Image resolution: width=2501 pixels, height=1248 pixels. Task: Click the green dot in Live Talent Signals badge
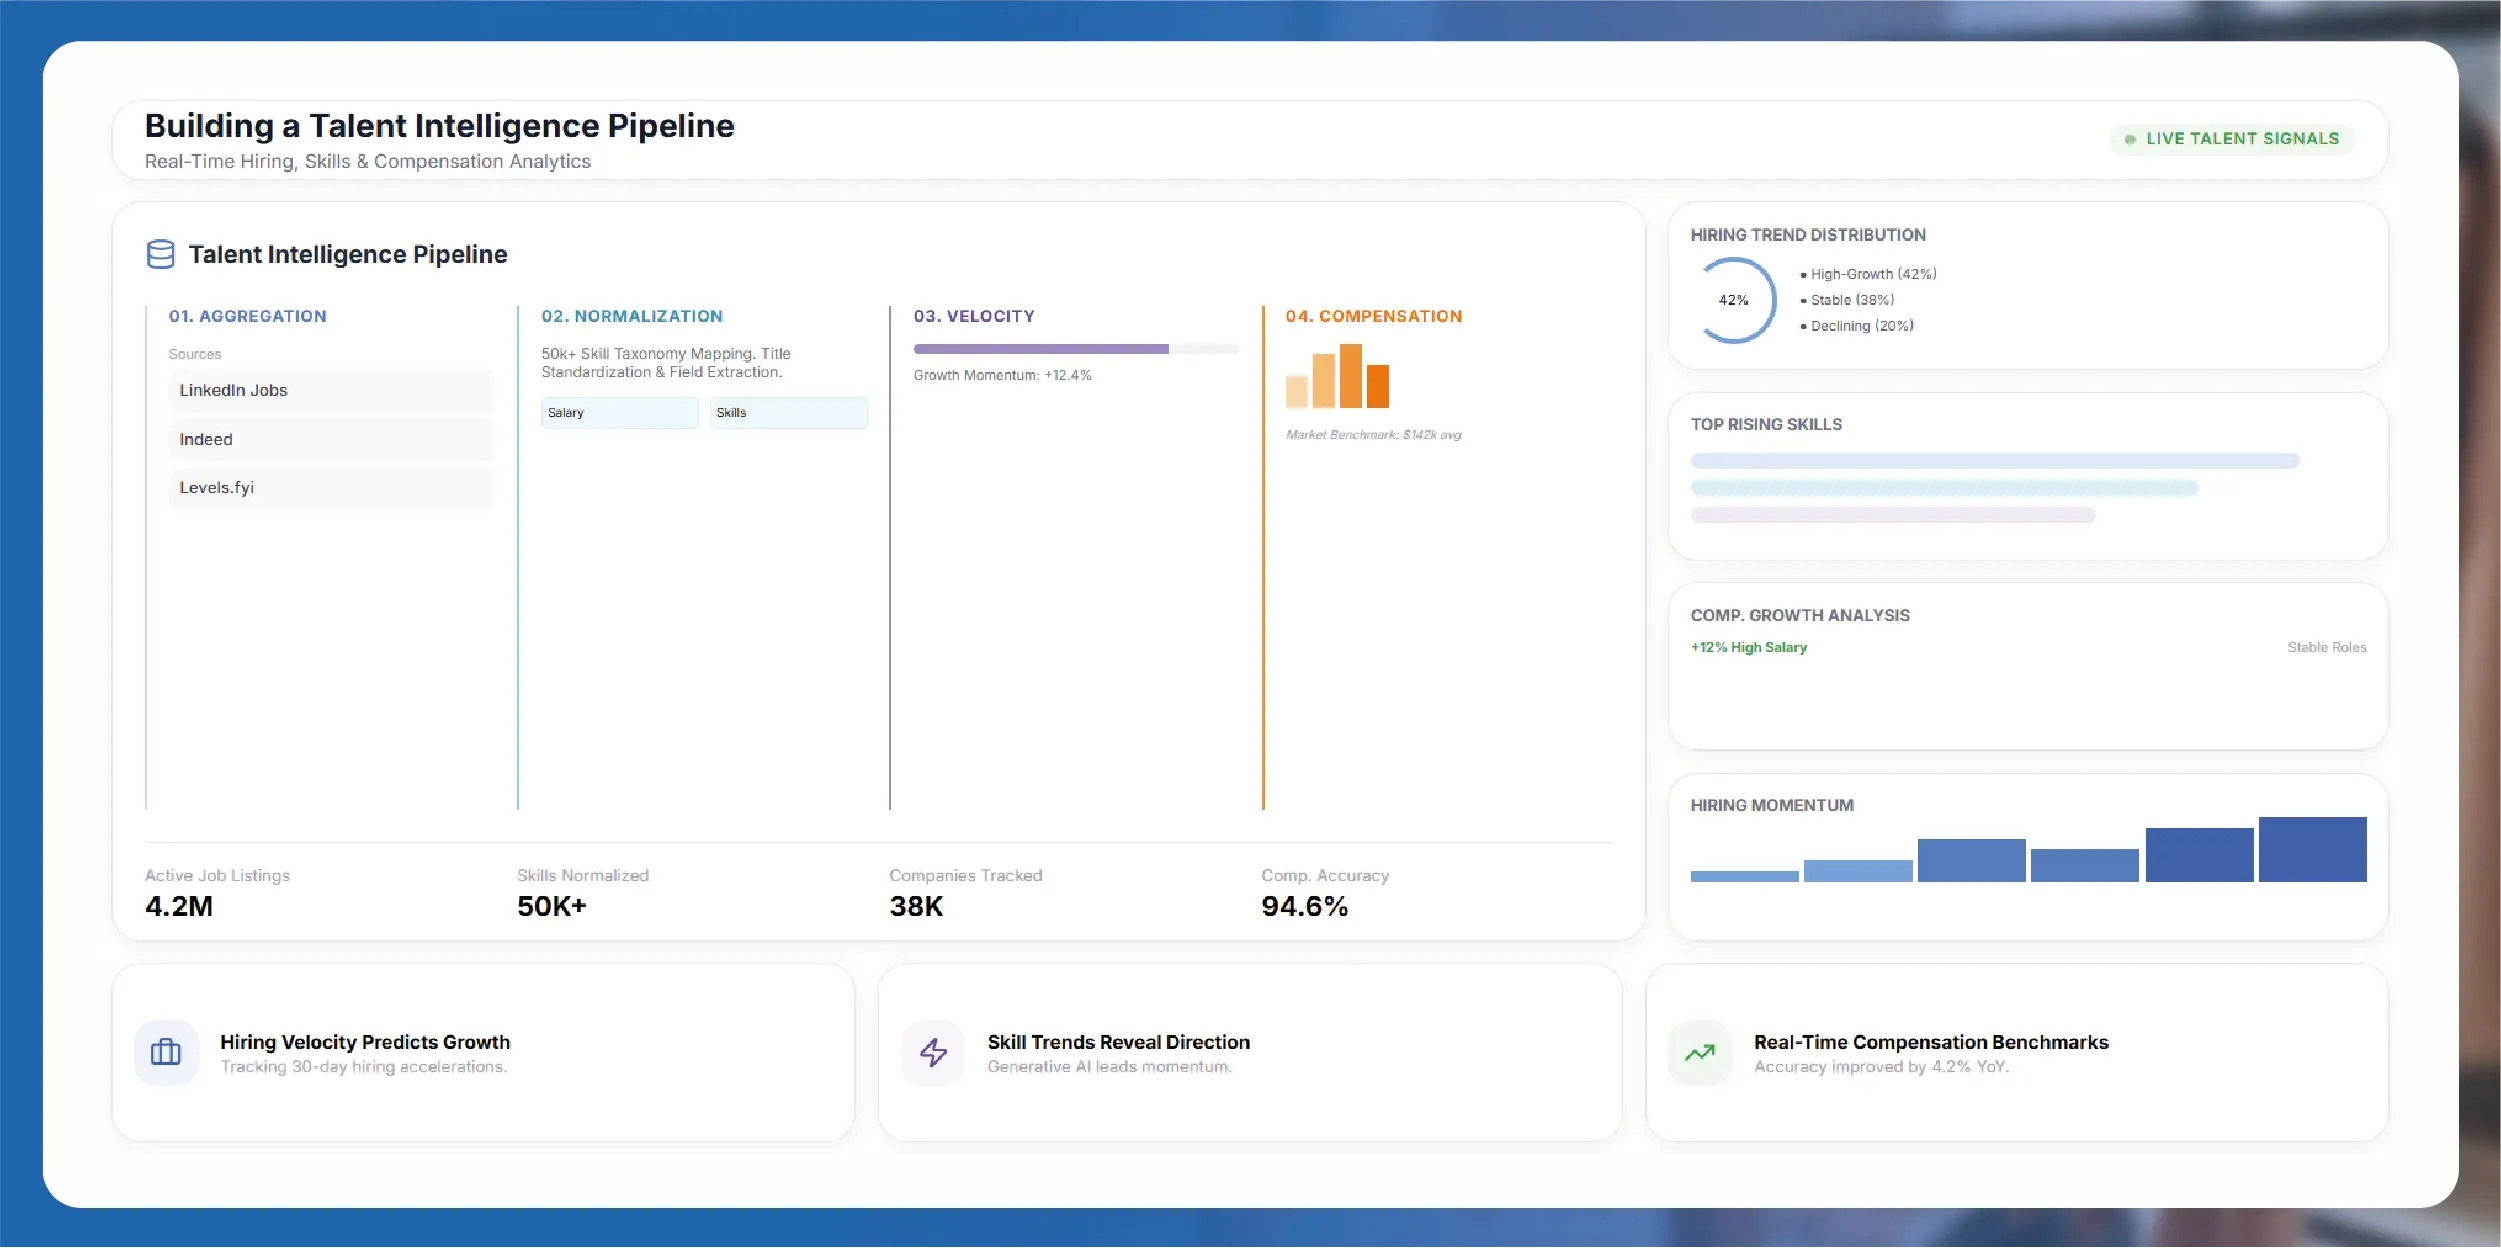pyautogui.click(x=2130, y=139)
